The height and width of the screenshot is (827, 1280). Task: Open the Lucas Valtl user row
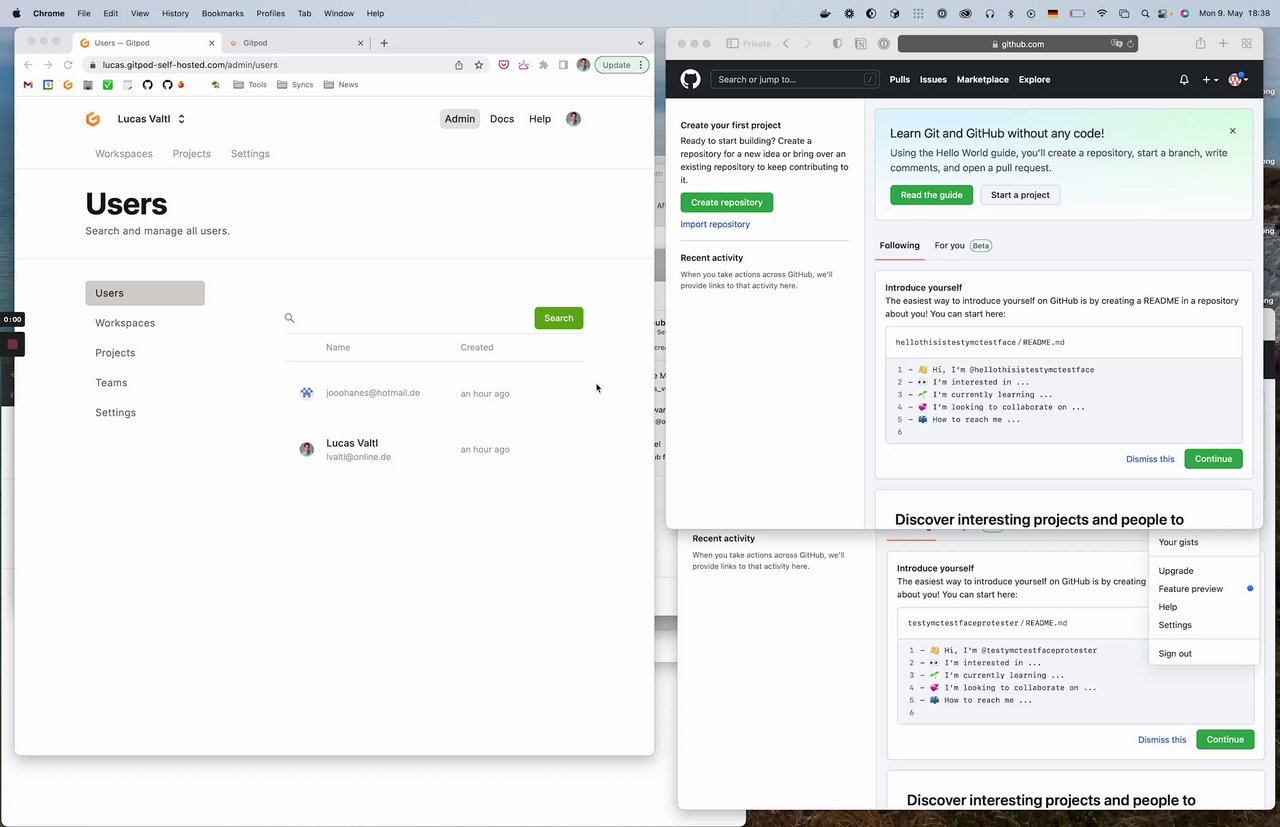point(434,449)
